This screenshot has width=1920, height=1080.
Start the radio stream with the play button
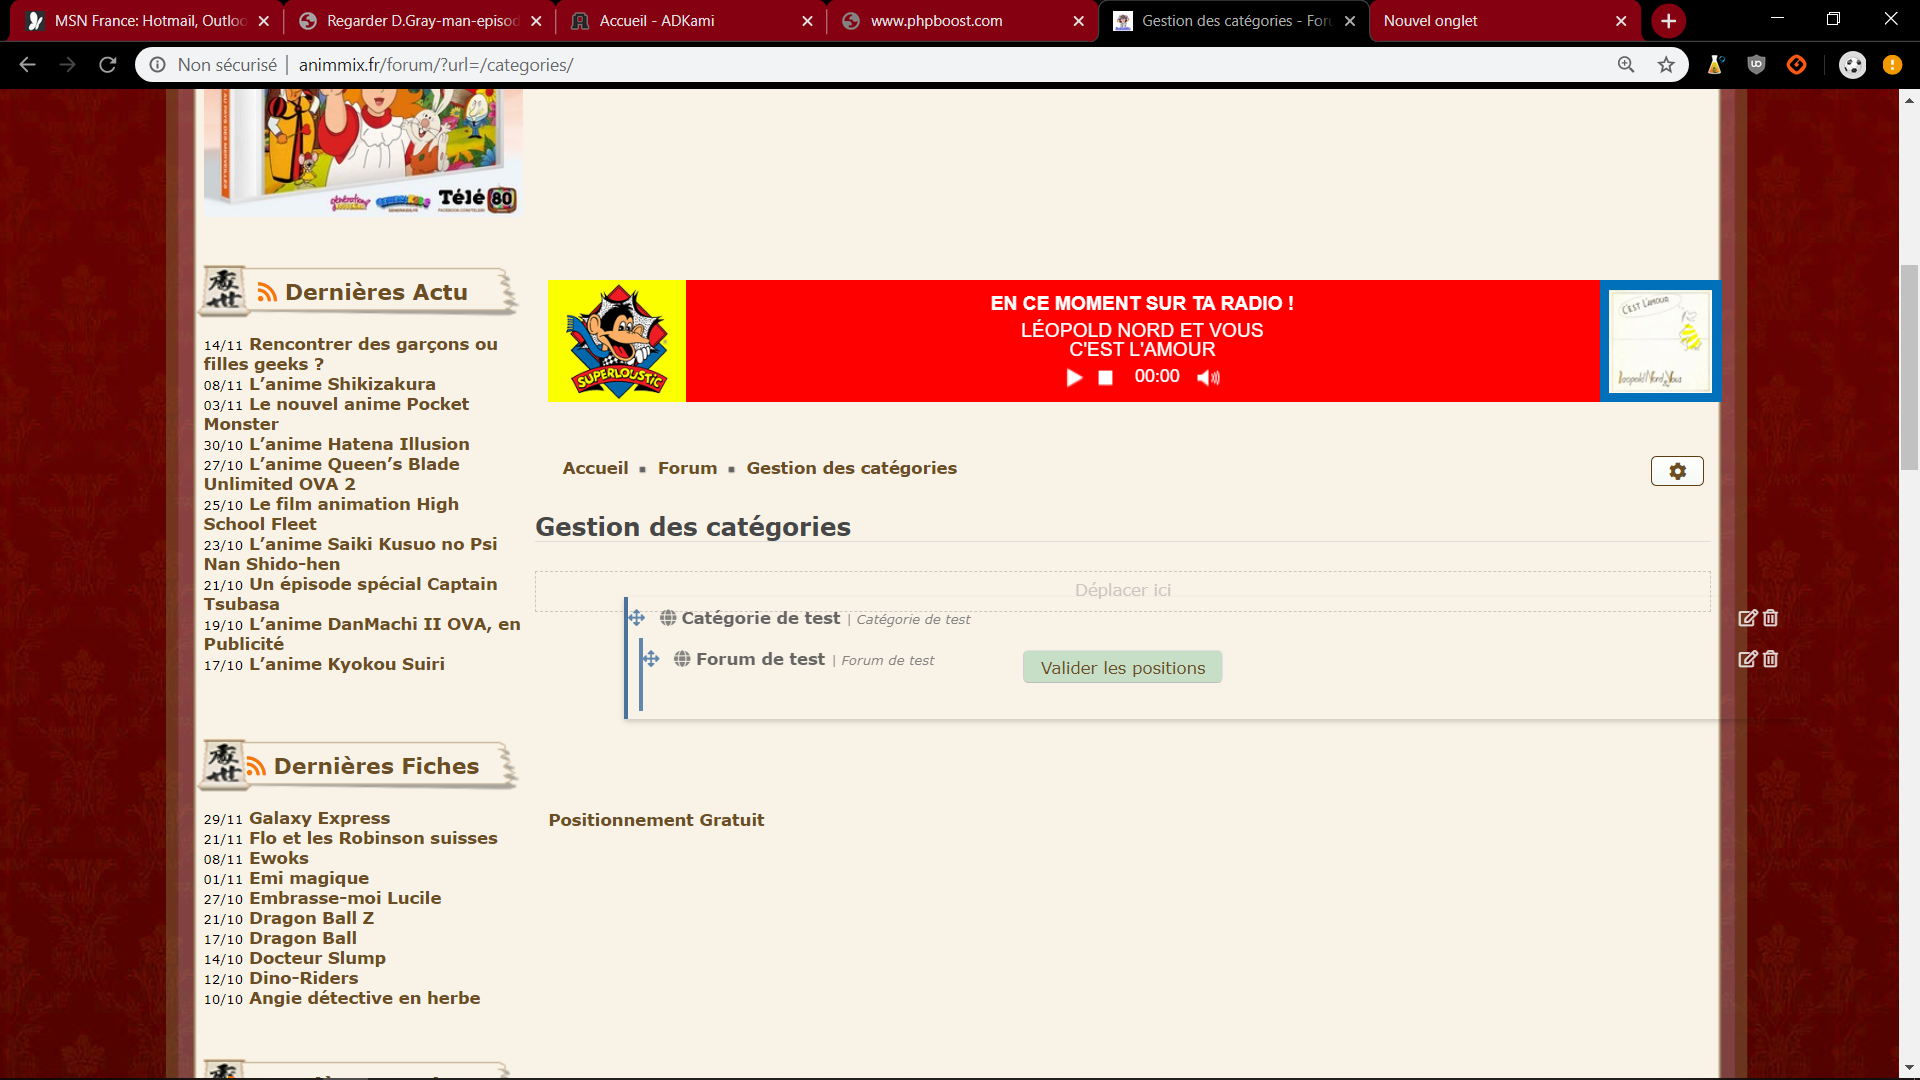coord(1074,378)
